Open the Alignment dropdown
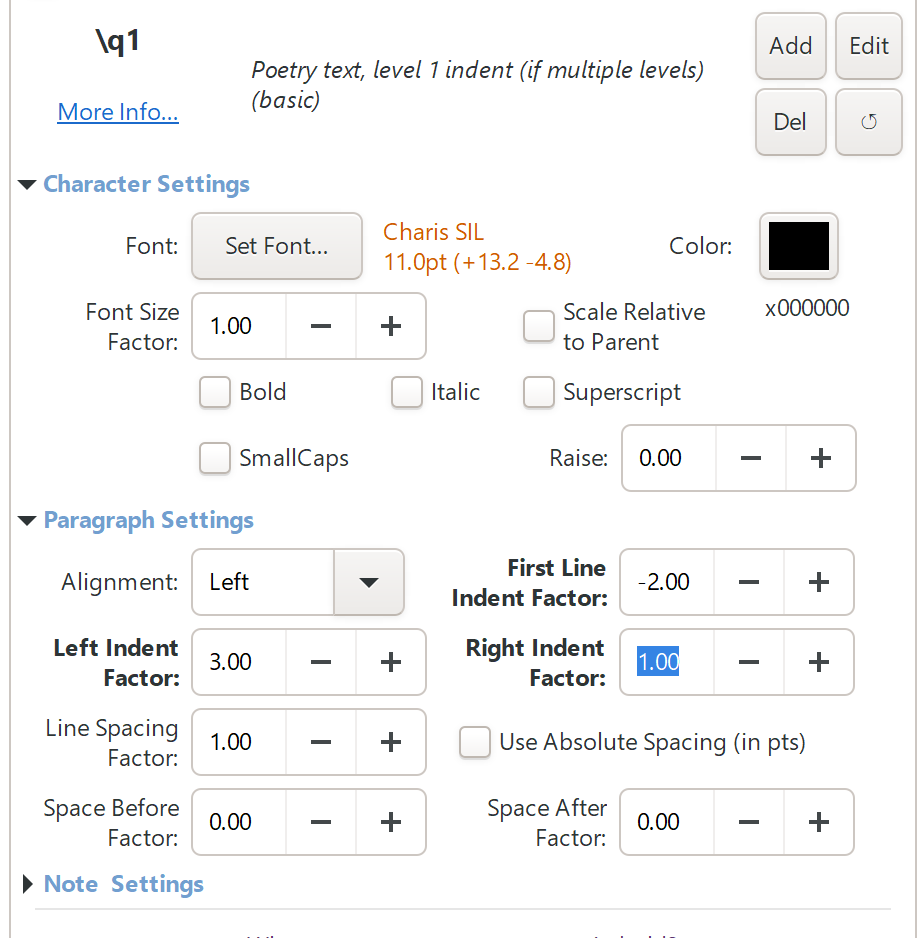Image resolution: width=923 pixels, height=938 pixels. click(x=369, y=582)
